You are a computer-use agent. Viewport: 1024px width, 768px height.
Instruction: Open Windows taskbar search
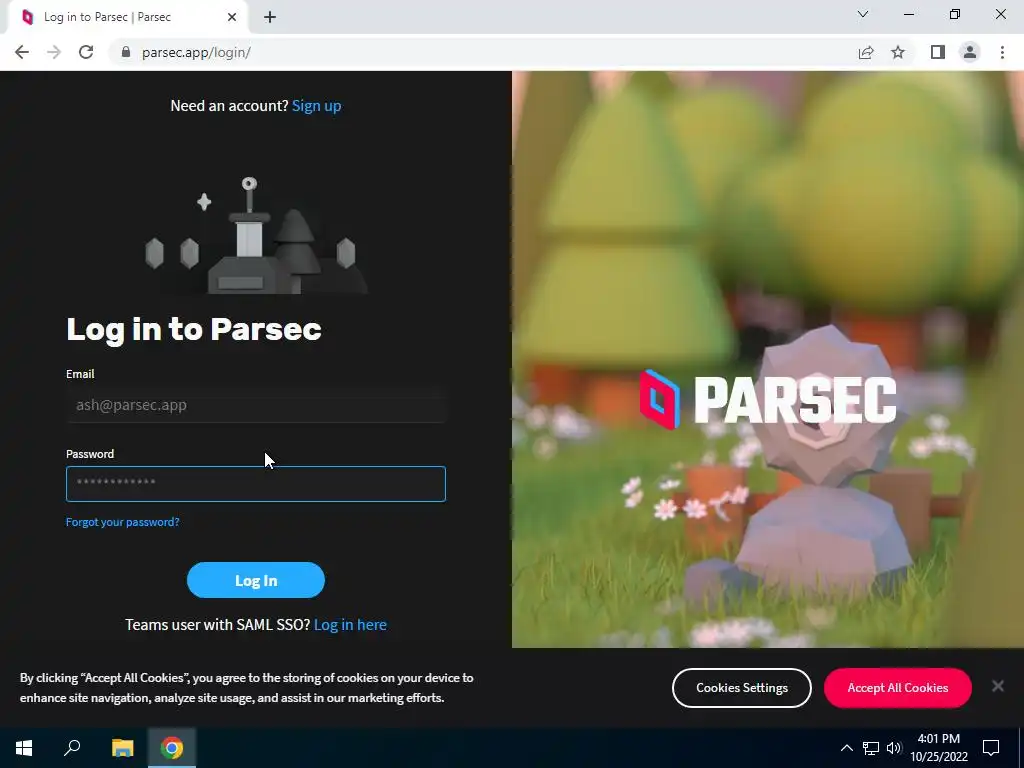coord(72,748)
